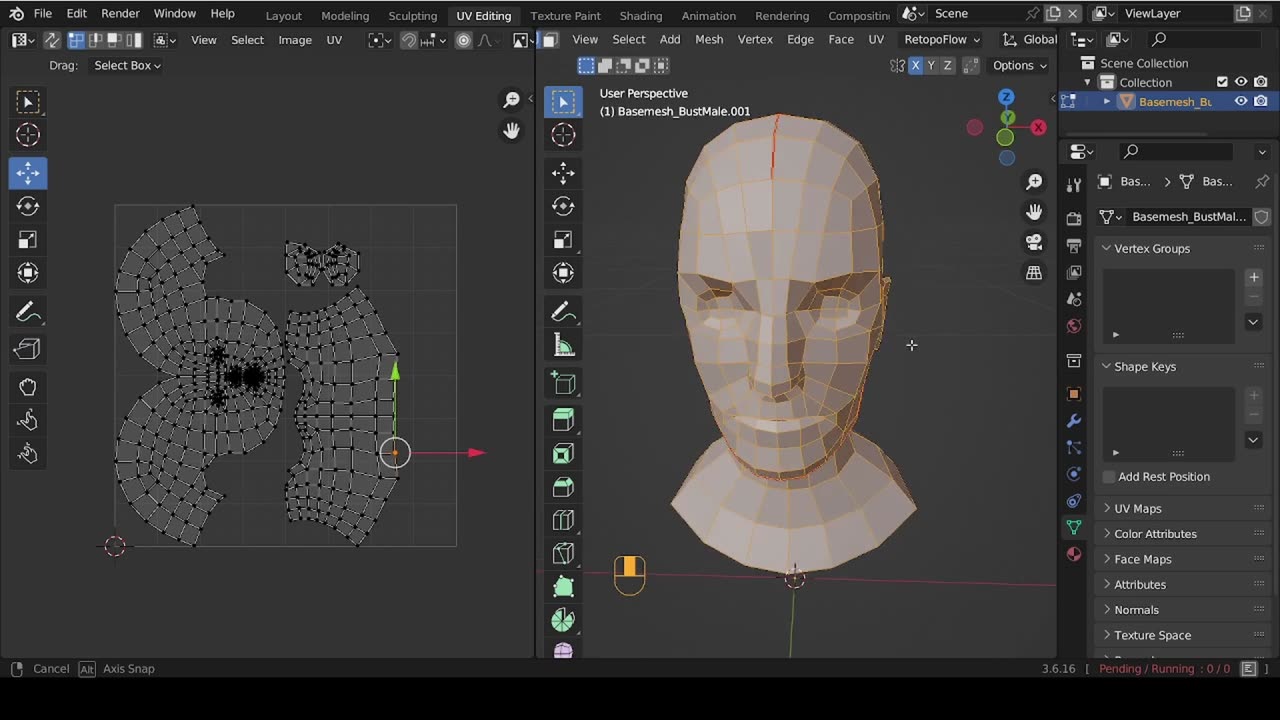
Task: Open the File menu
Action: (x=43, y=14)
